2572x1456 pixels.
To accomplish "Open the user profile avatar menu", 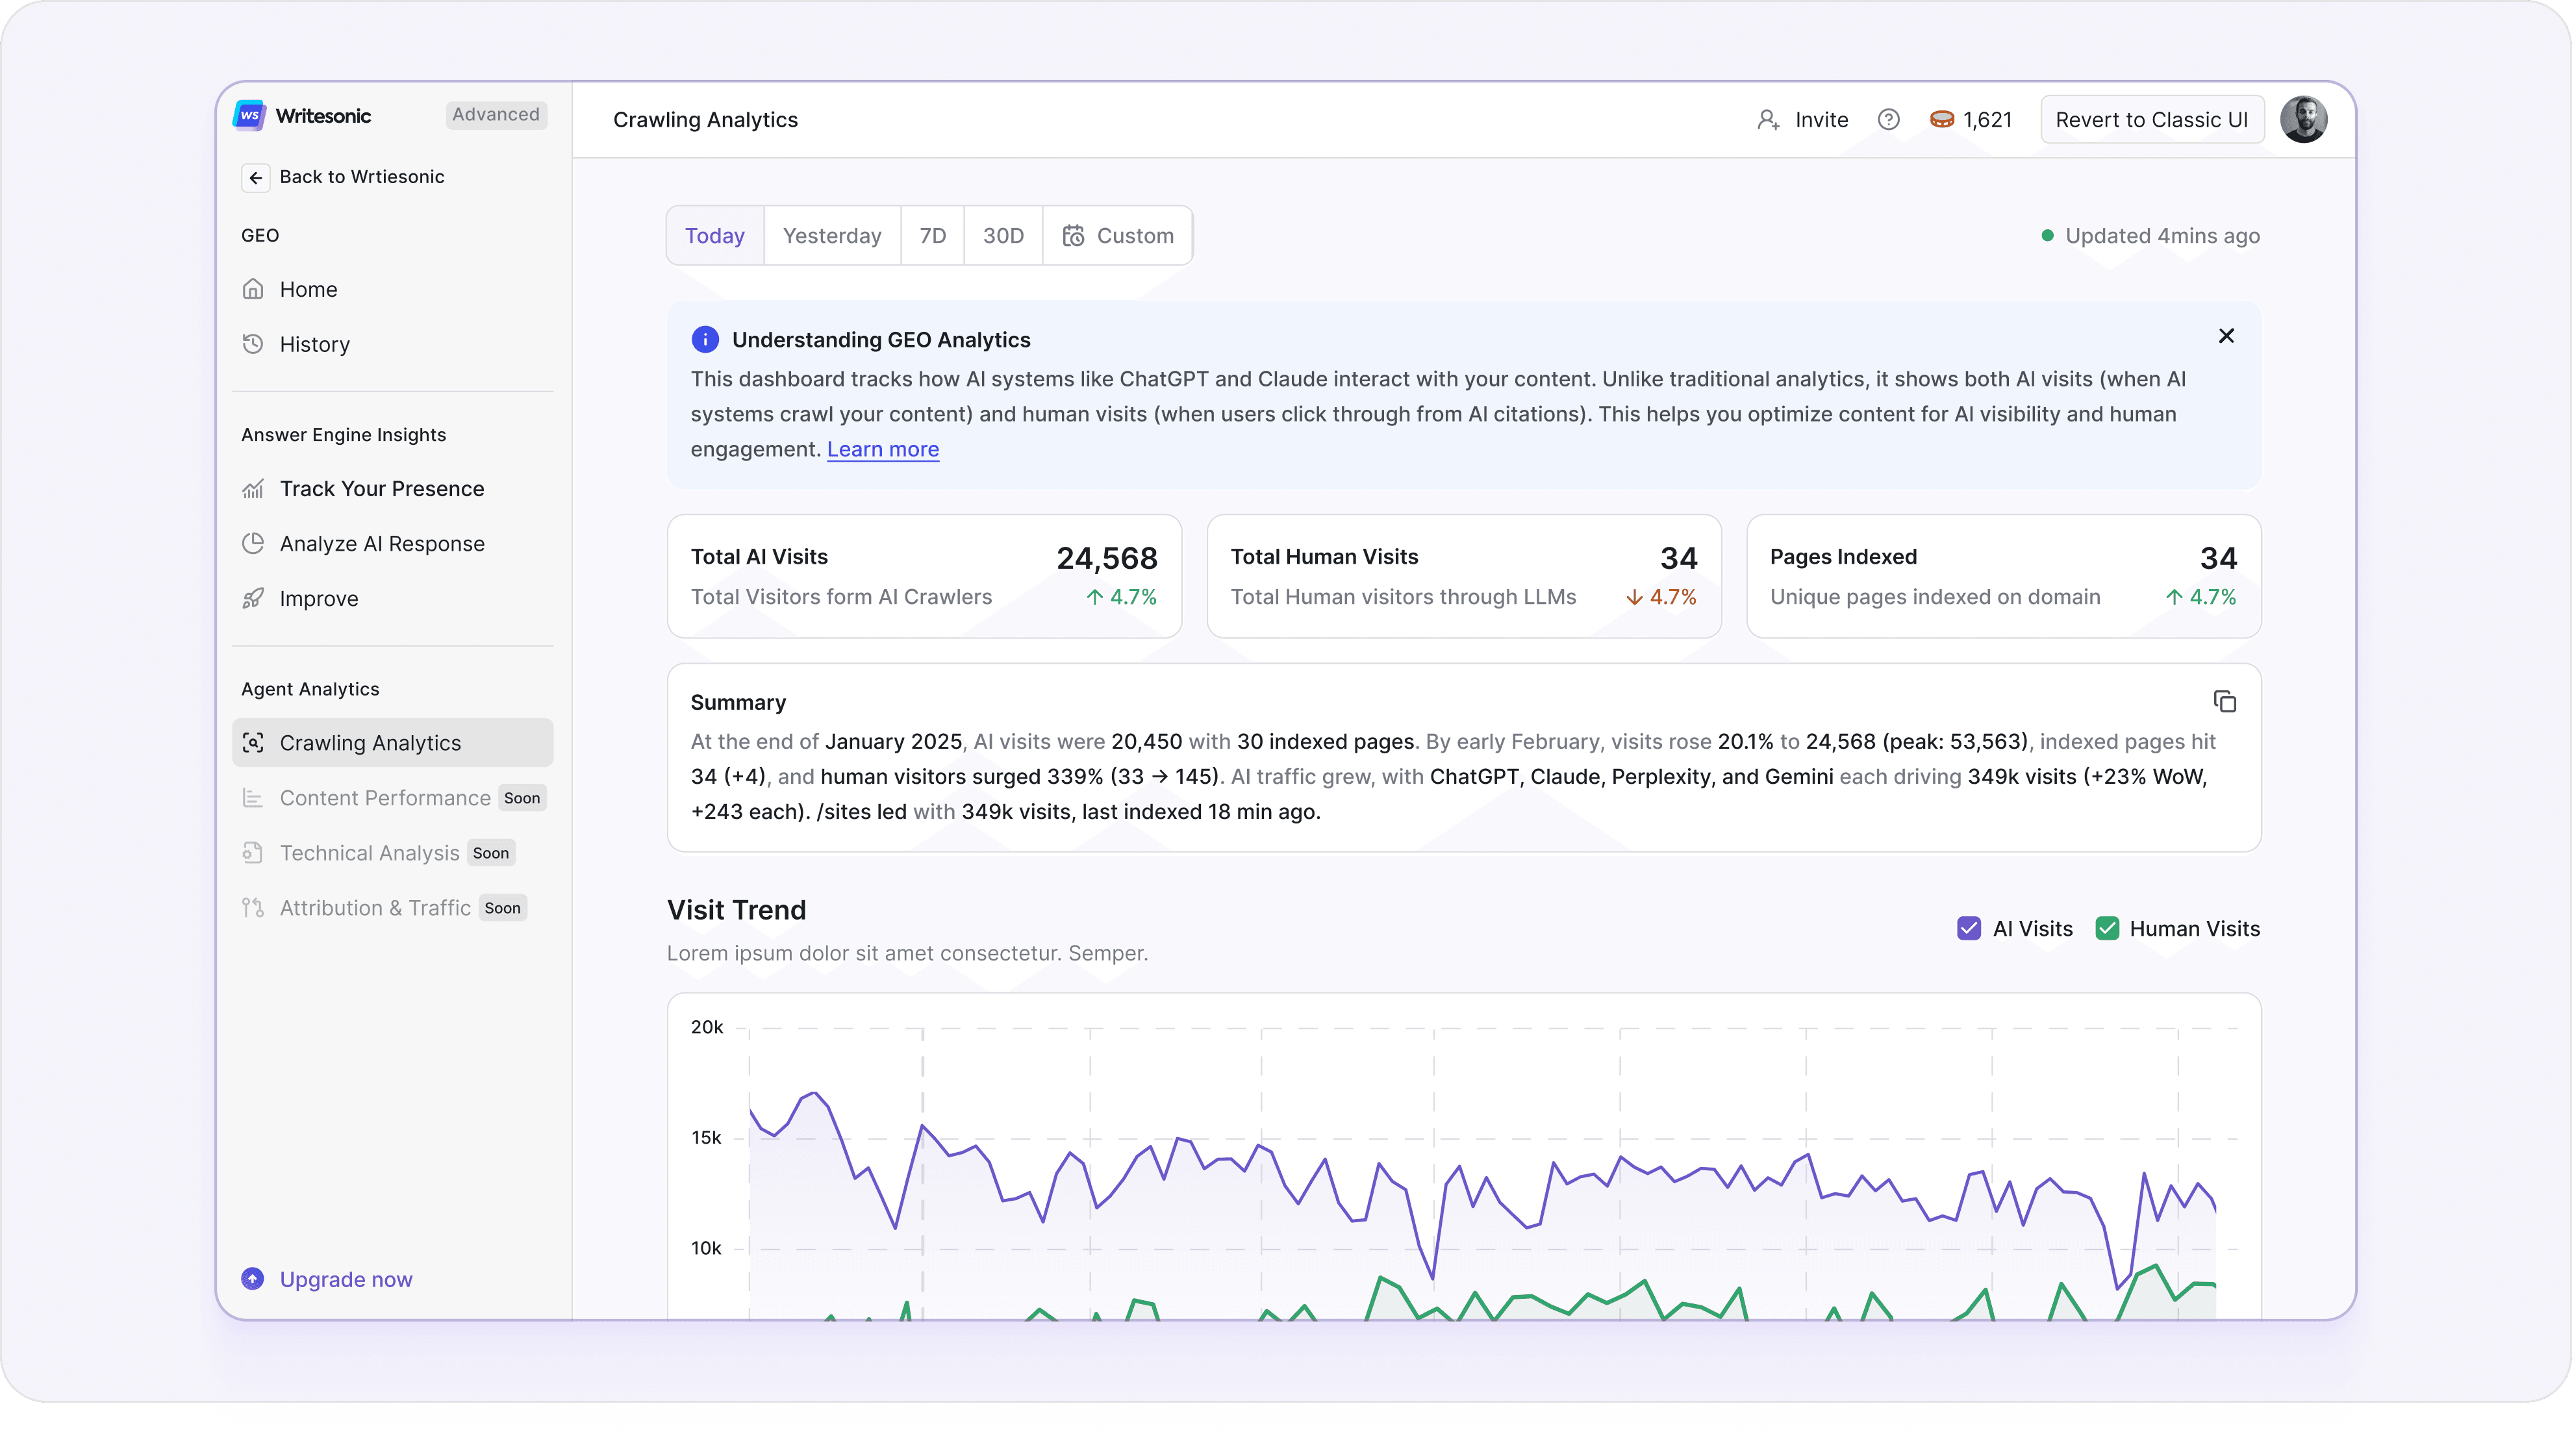I will 2303,120.
